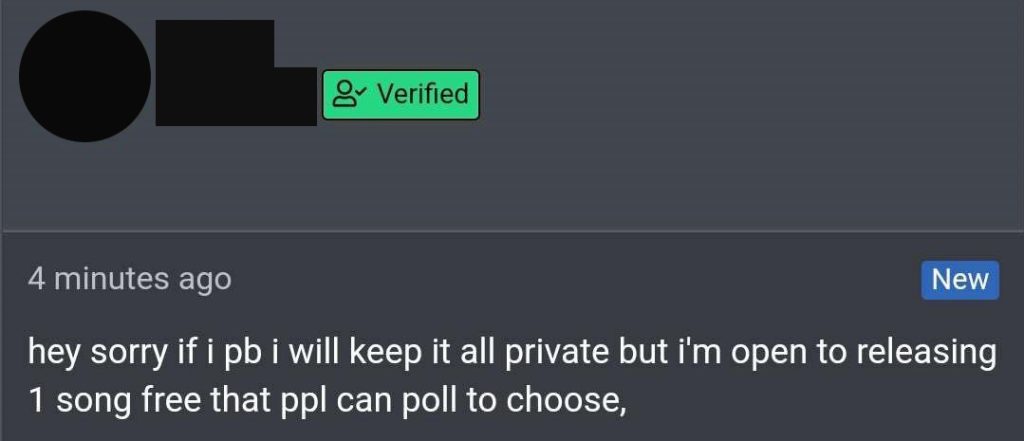This screenshot has height=441, width=1024.
Task: Click the word "song" in the post
Action: (93, 402)
